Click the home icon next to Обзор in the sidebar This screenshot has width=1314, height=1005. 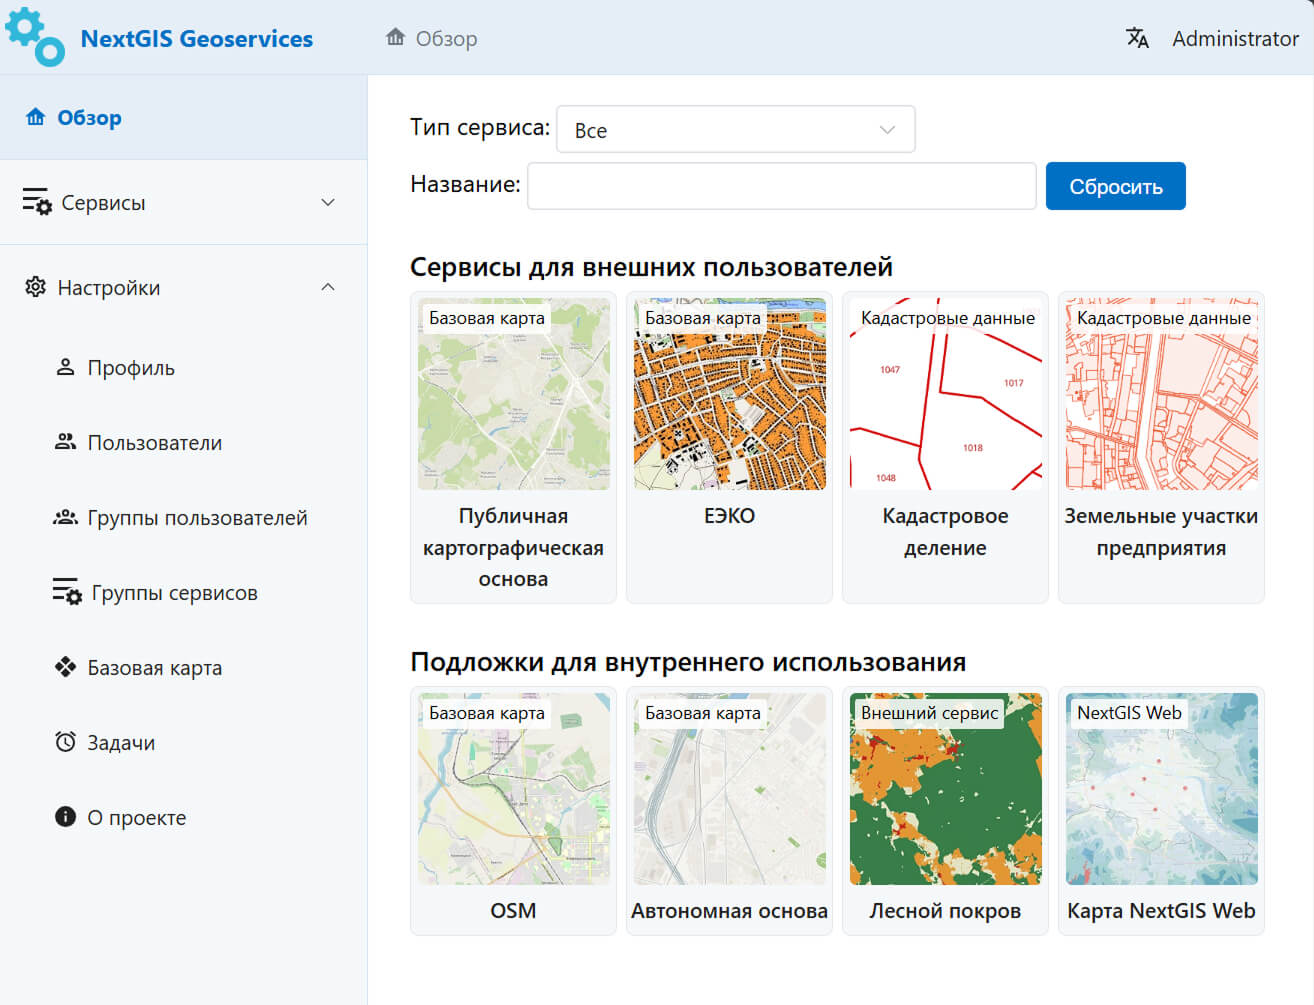pyautogui.click(x=36, y=117)
